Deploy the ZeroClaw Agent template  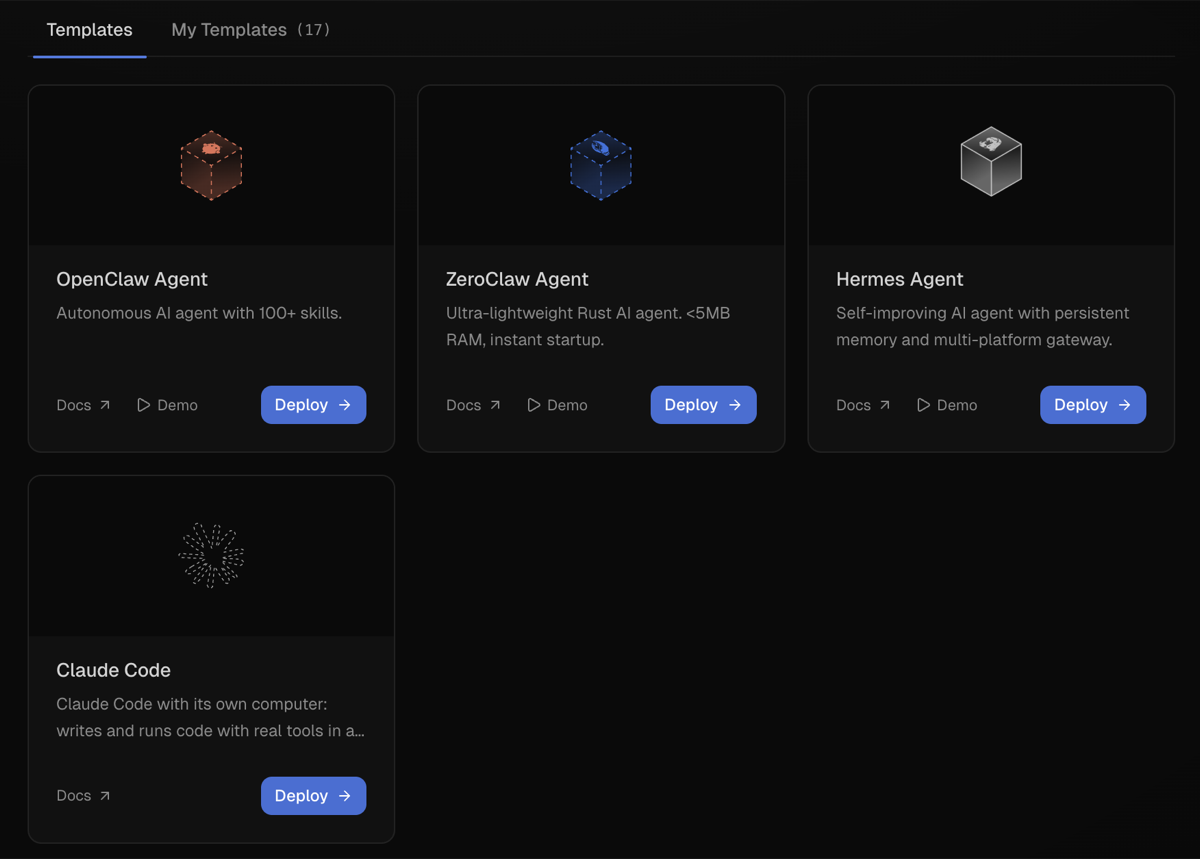pyautogui.click(x=703, y=405)
